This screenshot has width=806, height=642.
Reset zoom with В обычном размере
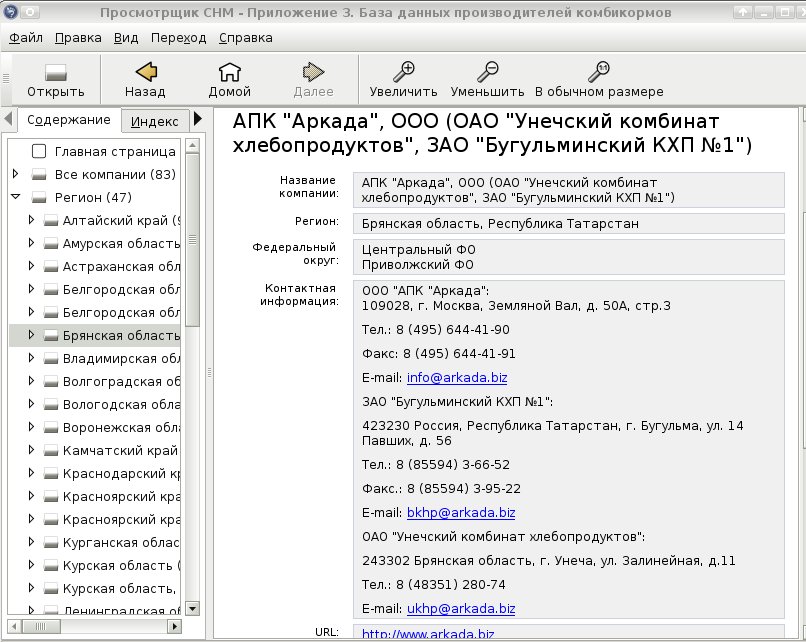tap(599, 72)
